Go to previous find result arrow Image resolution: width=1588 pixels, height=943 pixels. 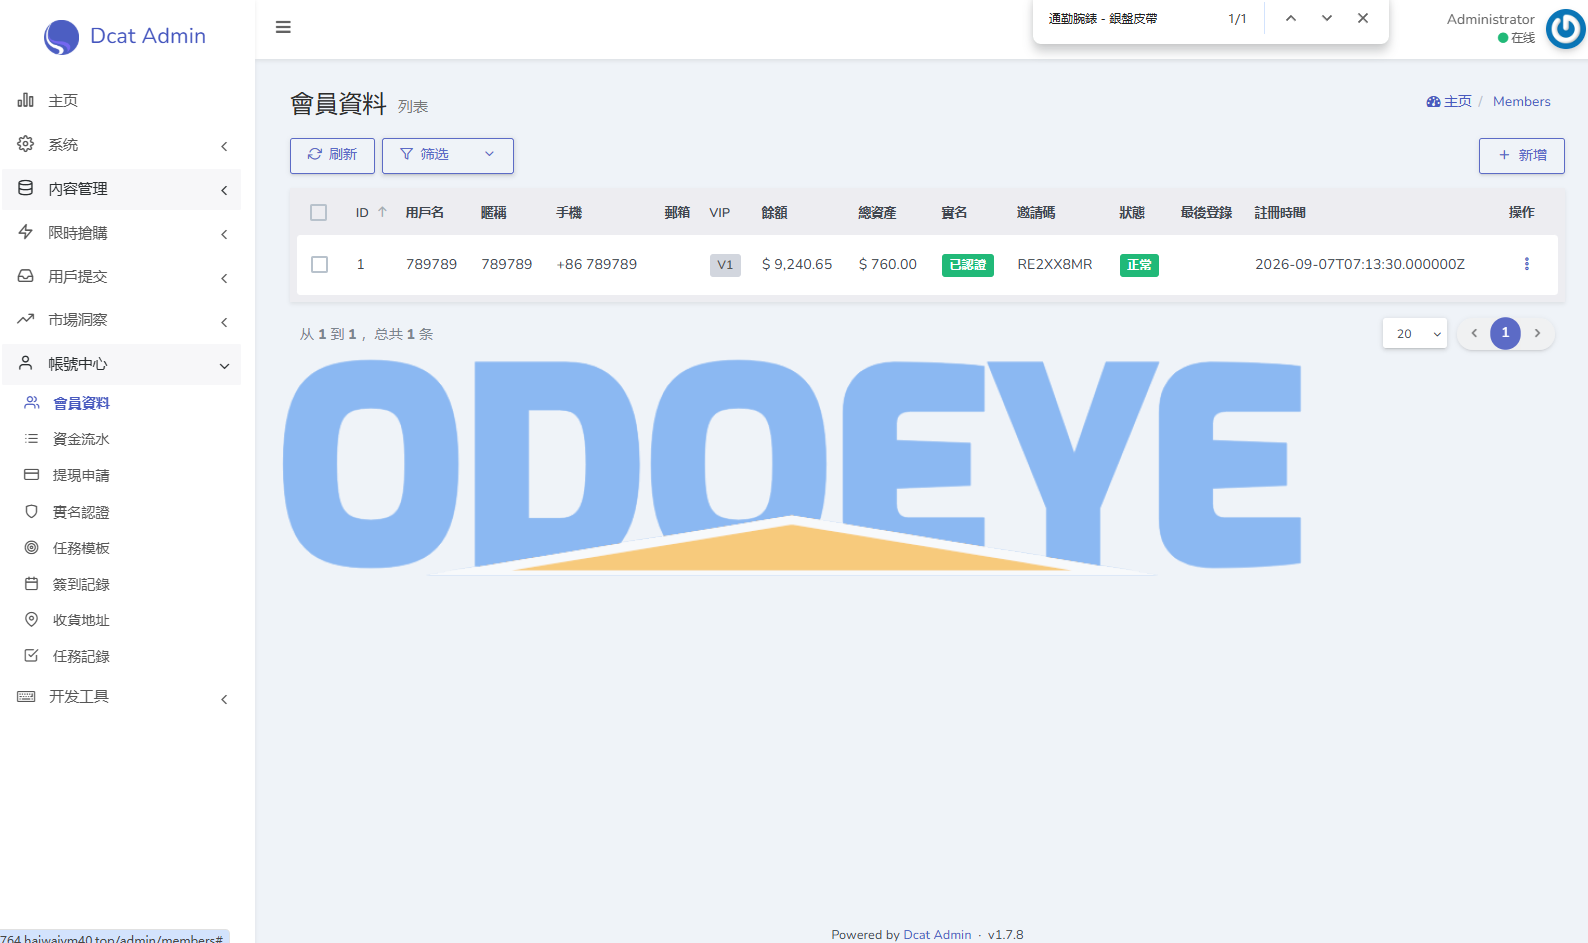click(x=1291, y=18)
